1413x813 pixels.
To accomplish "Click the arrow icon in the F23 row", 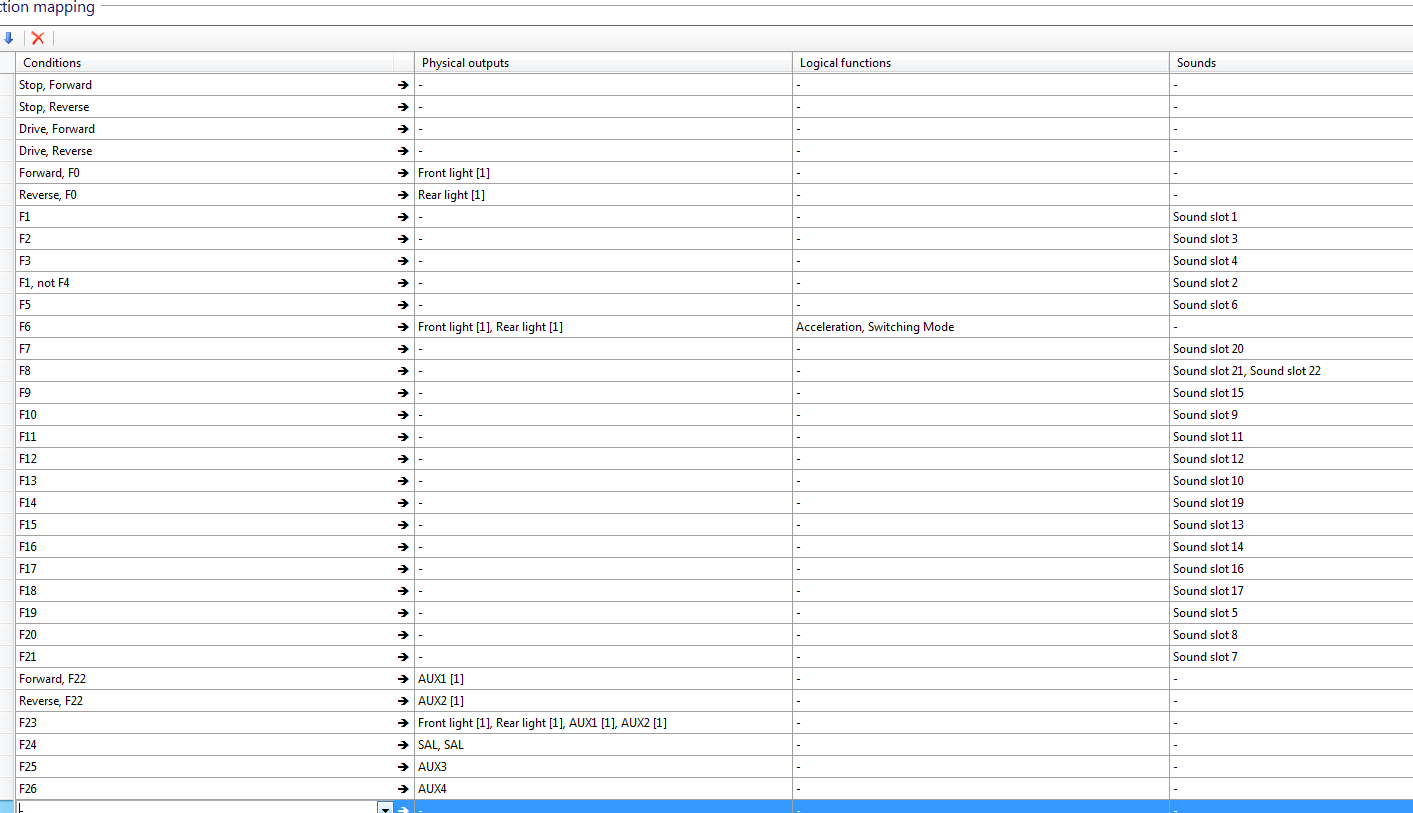I will pyautogui.click(x=402, y=723).
